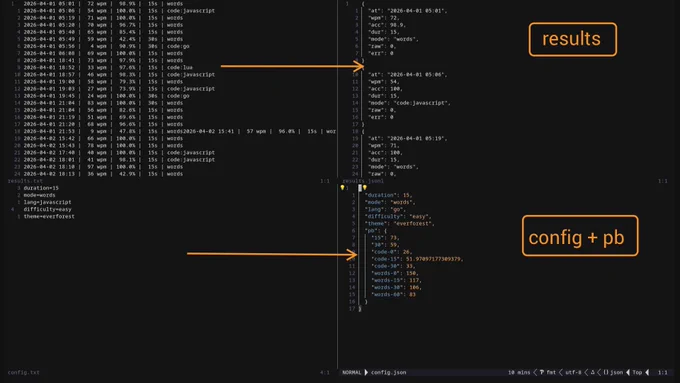
Task: Select the 2026-04-01 18:41 row with 73 wpm
Action: 103,60
